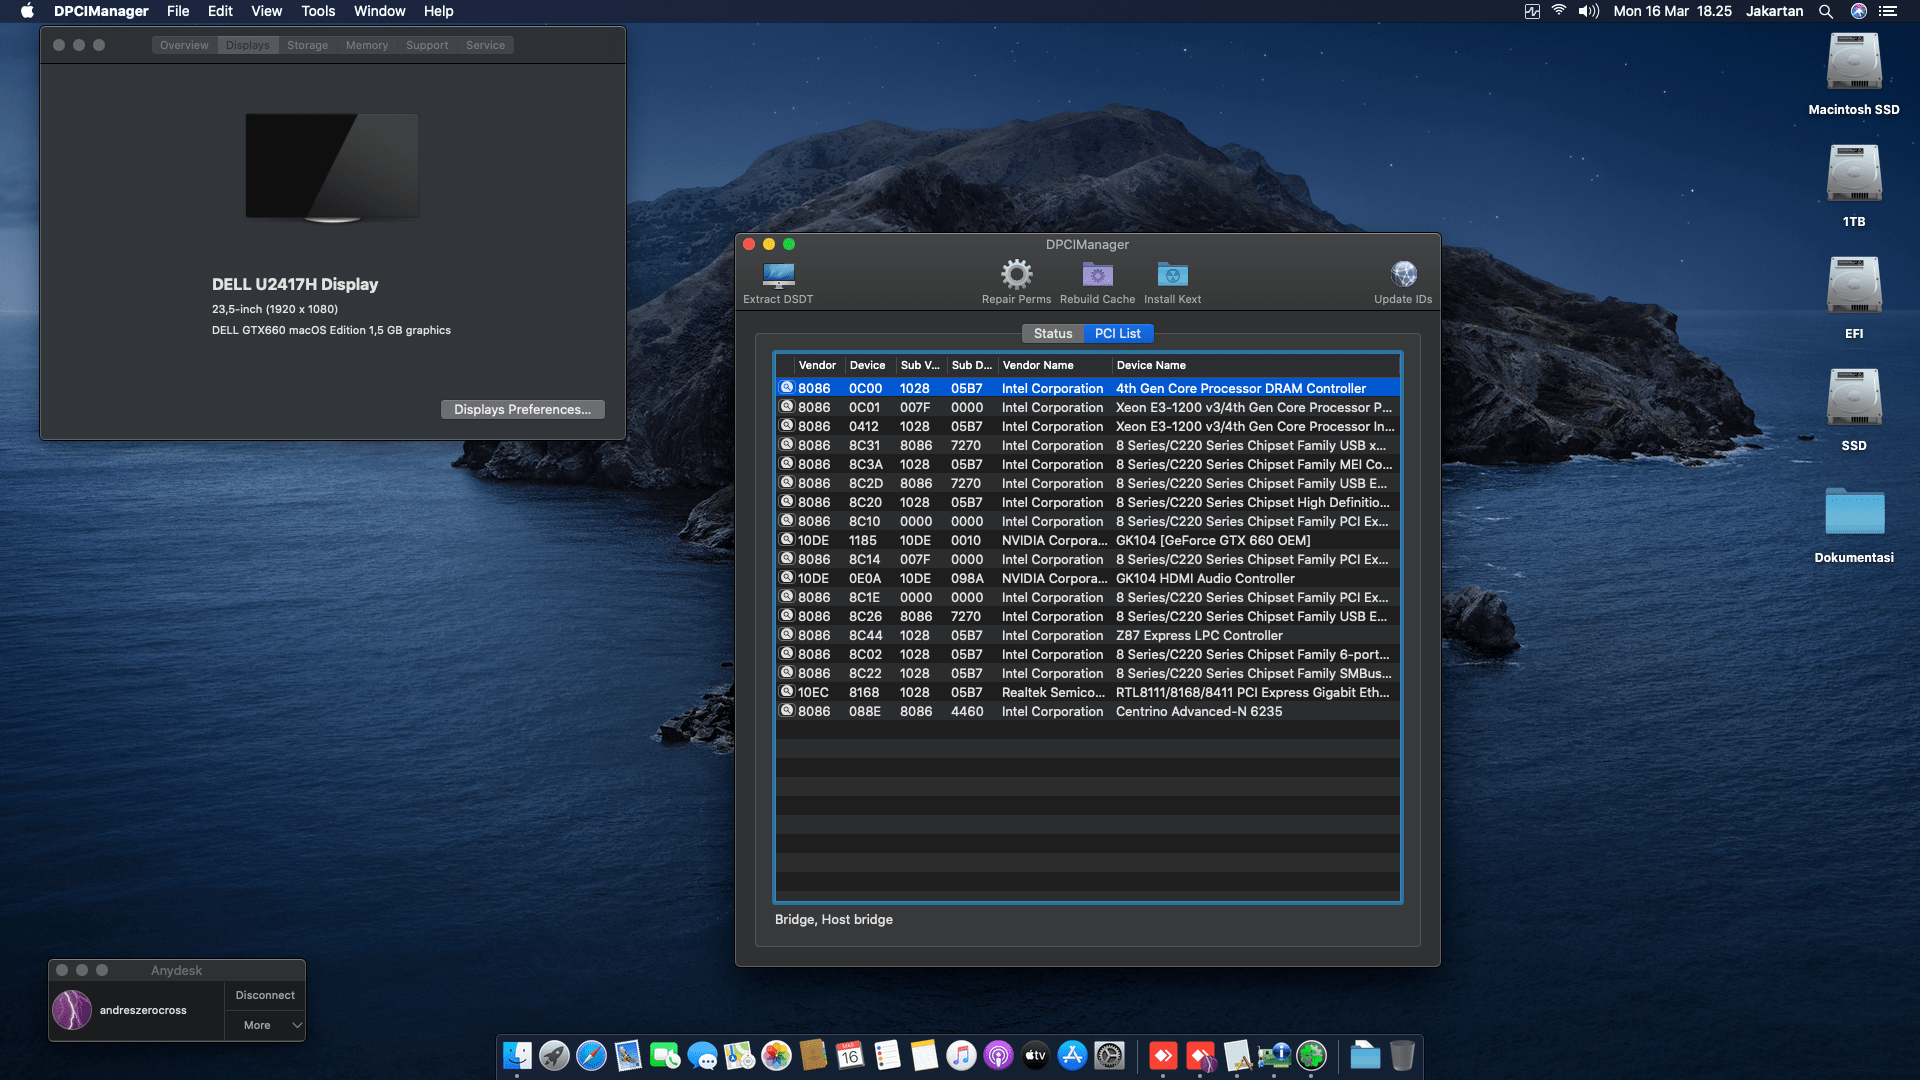Open the Memory tab in About This Mac
1920x1080 pixels.
pos(367,45)
